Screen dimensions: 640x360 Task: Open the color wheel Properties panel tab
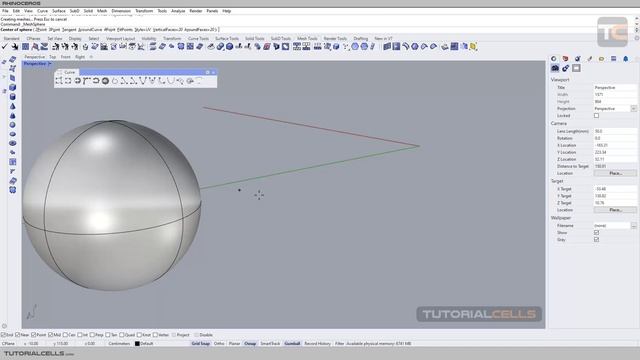[554, 59]
